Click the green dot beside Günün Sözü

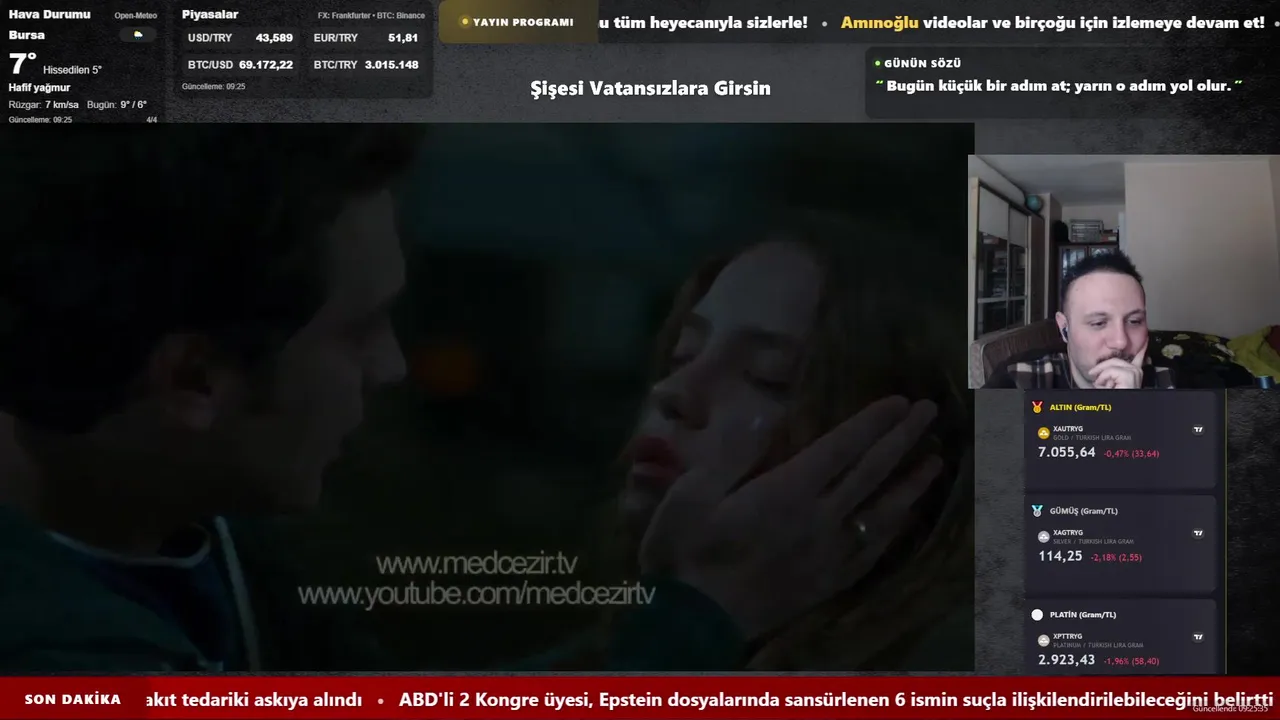click(x=878, y=63)
